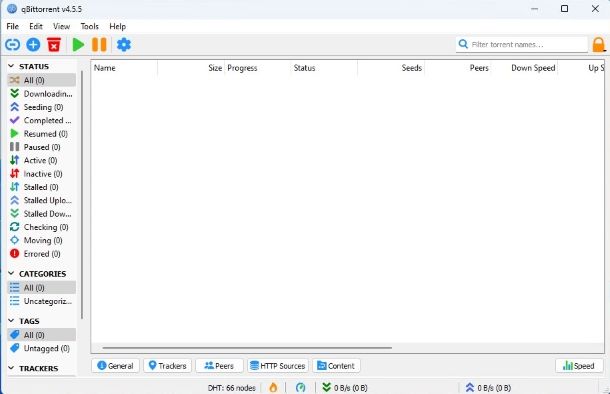Select the Resumed (0) filter
This screenshot has width=610, height=394.
pos(42,134)
